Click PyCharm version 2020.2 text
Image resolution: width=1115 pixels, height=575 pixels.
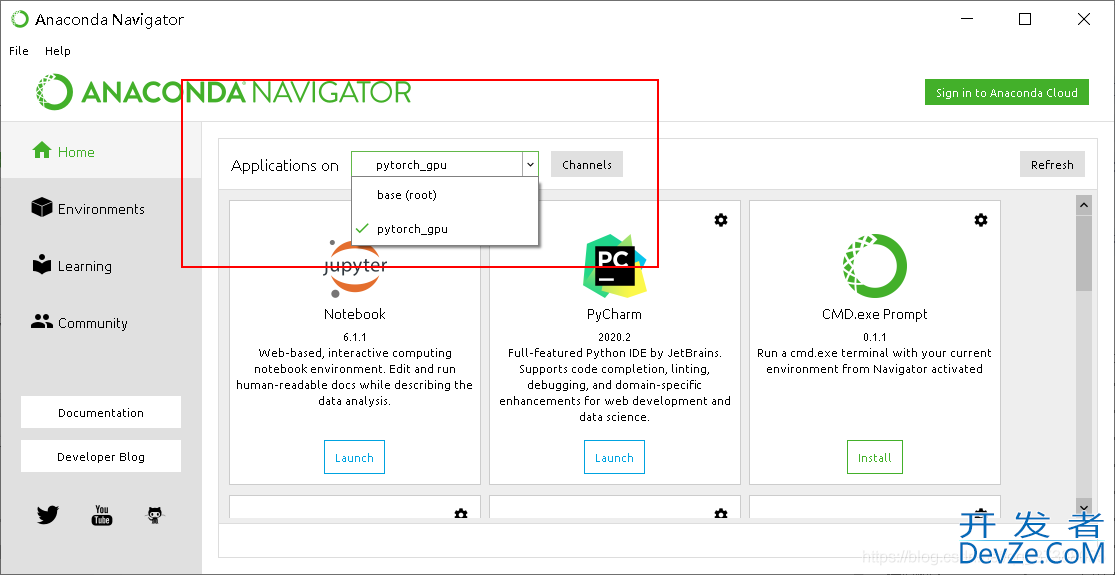[614, 337]
